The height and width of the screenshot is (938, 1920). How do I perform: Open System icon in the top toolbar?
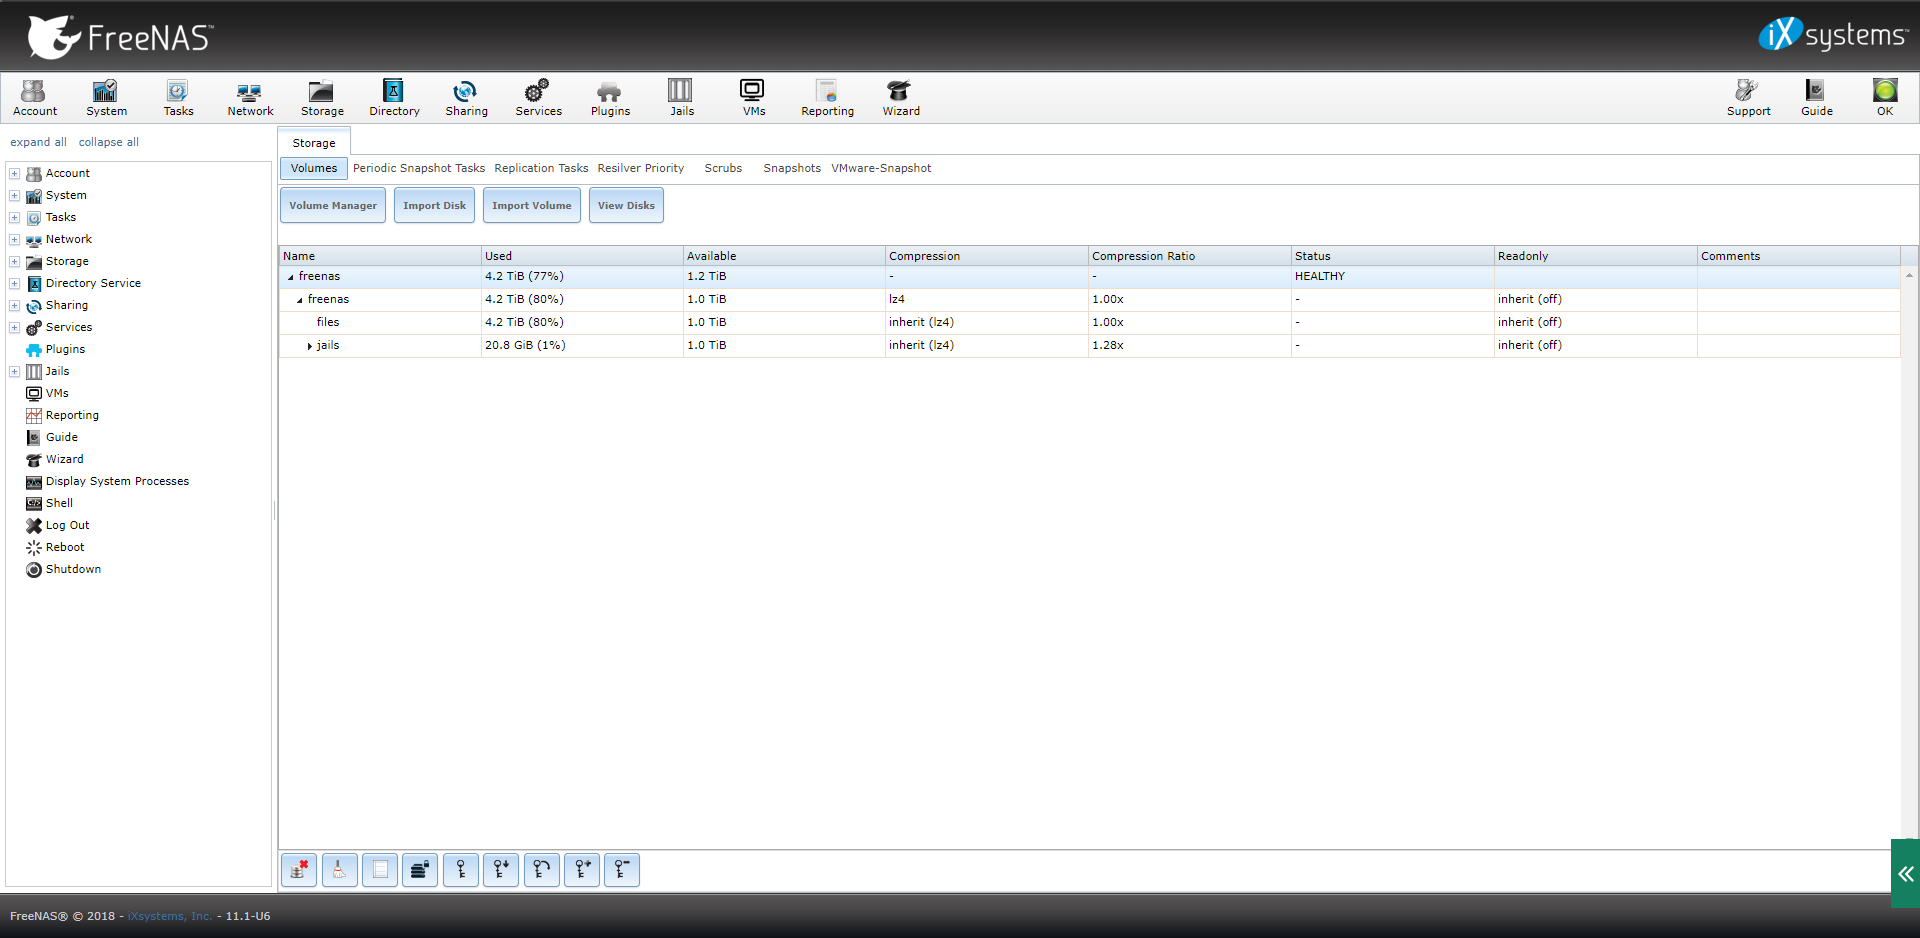click(106, 98)
